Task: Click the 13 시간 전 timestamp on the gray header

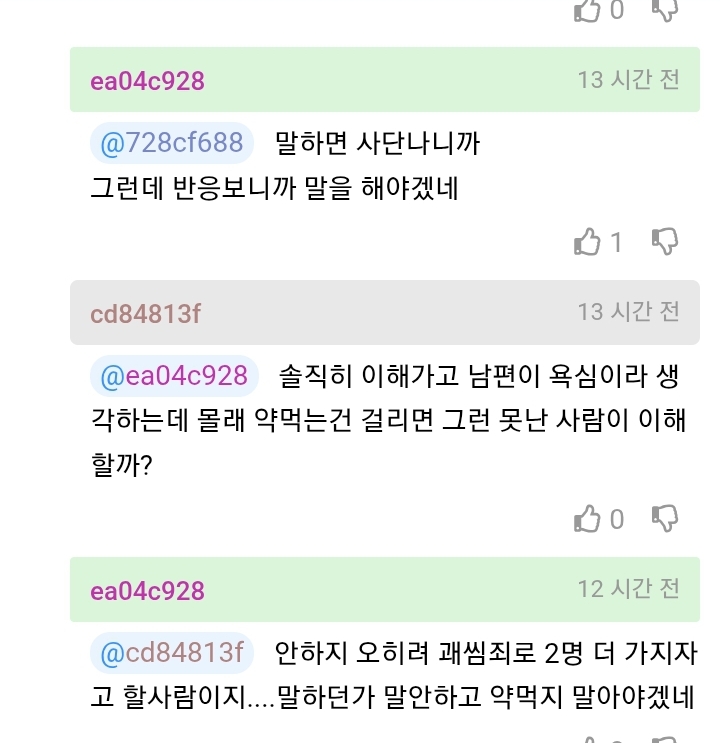Action: click(x=628, y=312)
